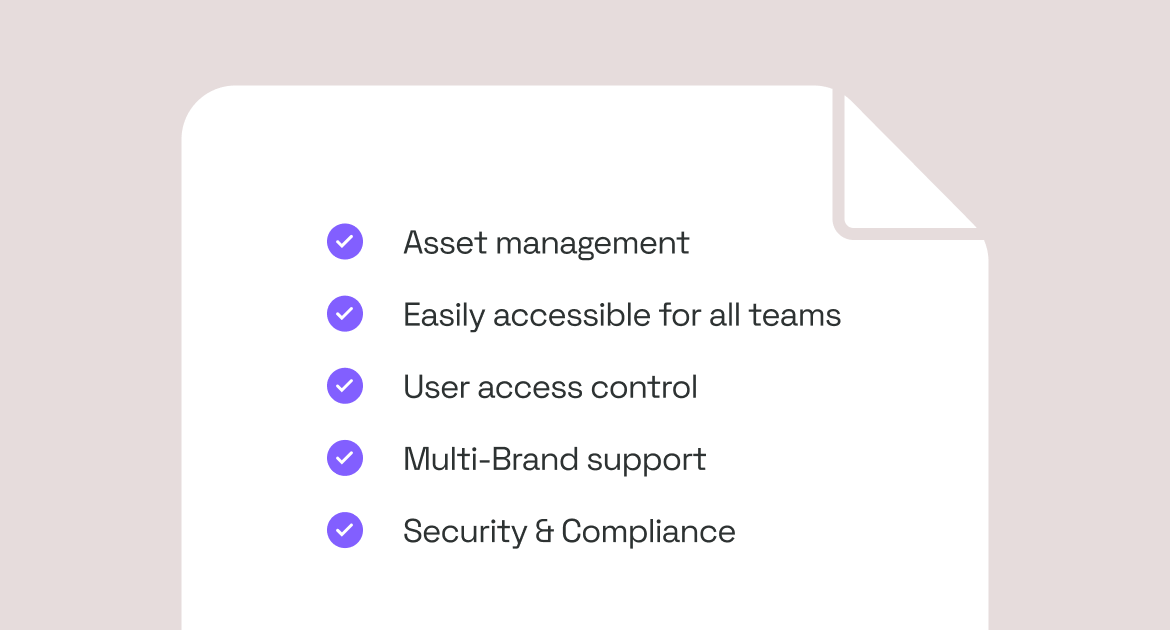1170x630 pixels.
Task: Select the word control in third item
Action: click(644, 387)
